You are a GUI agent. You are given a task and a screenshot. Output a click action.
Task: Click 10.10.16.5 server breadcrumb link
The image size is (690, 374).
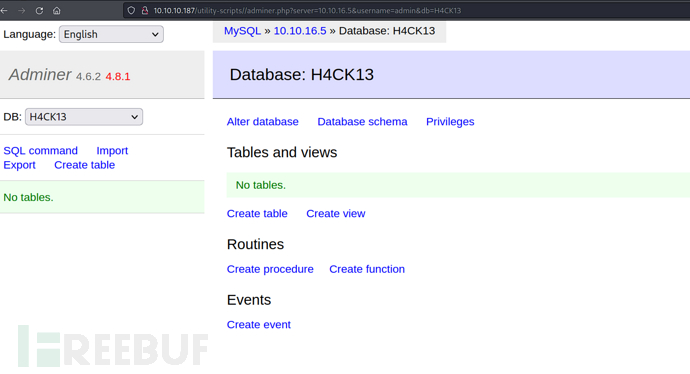click(300, 31)
